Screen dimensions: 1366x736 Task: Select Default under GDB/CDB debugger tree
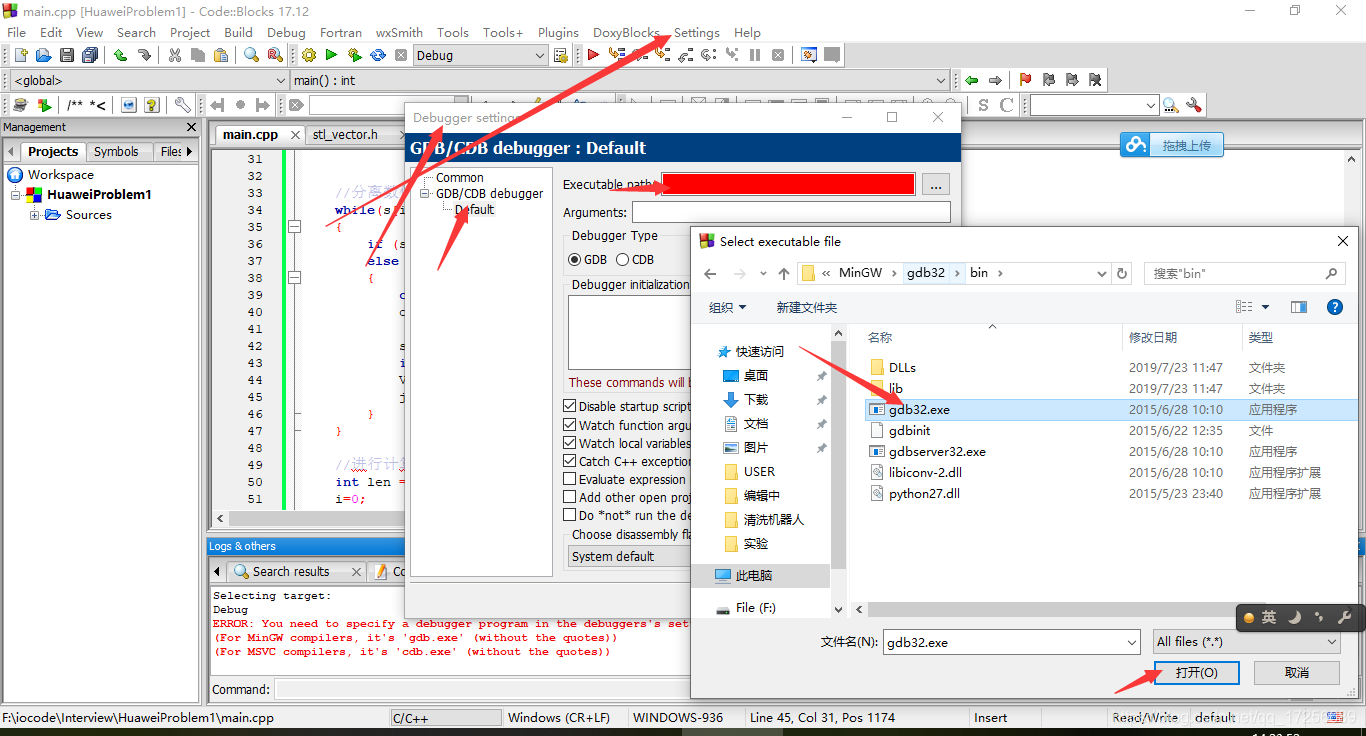(x=474, y=210)
